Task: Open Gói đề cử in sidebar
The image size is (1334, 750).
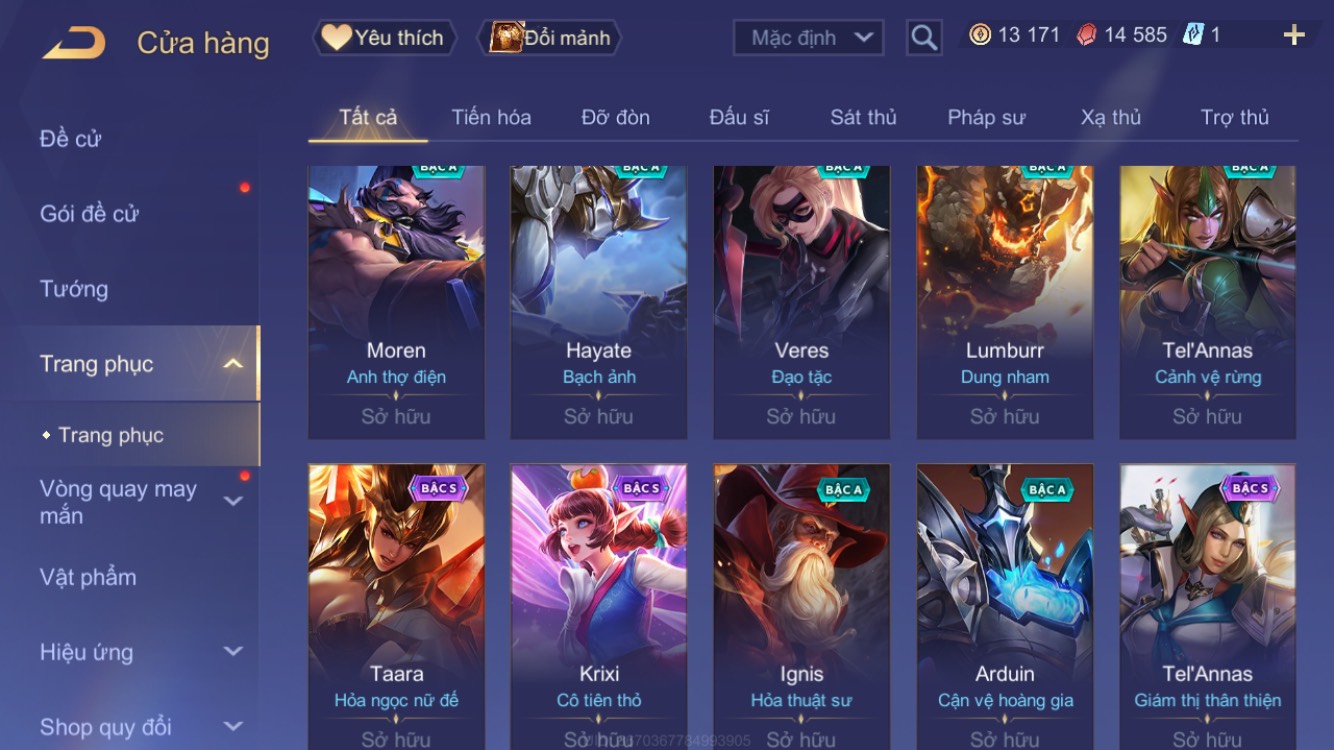Action: coord(89,213)
